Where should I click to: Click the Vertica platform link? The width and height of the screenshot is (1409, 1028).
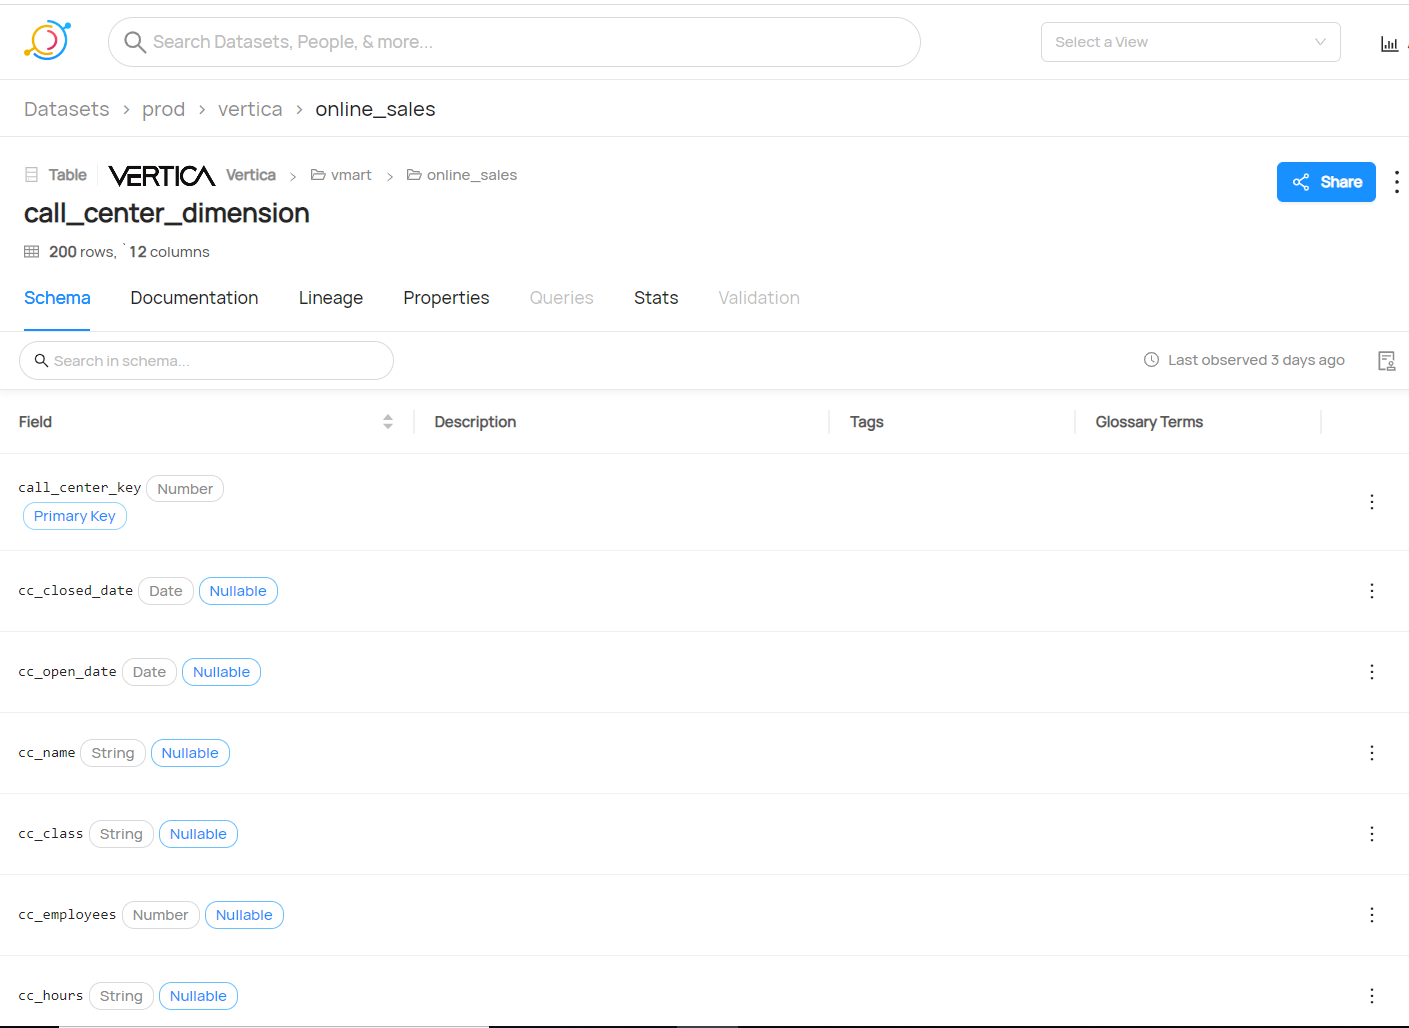click(x=251, y=175)
